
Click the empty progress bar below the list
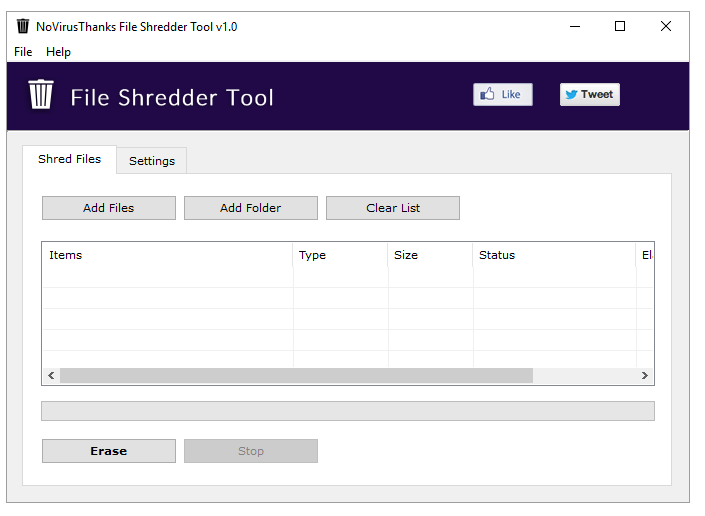[348, 411]
